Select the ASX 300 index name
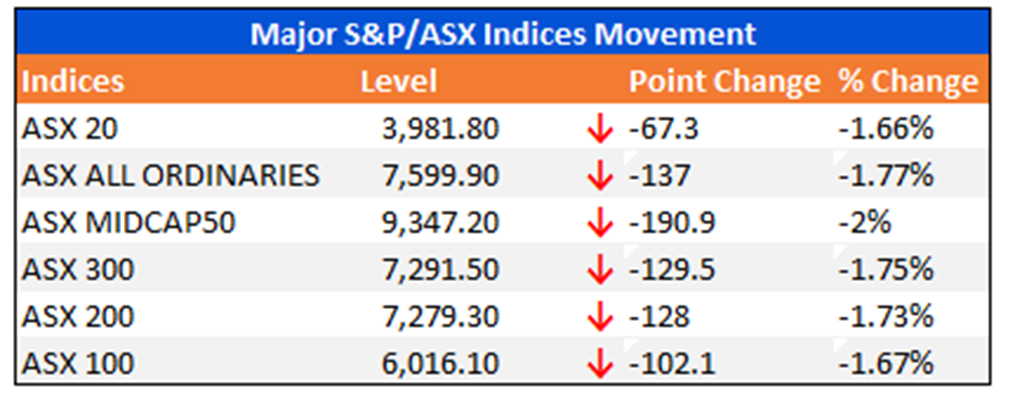Screen dimensions: 1022x395 coord(78,270)
